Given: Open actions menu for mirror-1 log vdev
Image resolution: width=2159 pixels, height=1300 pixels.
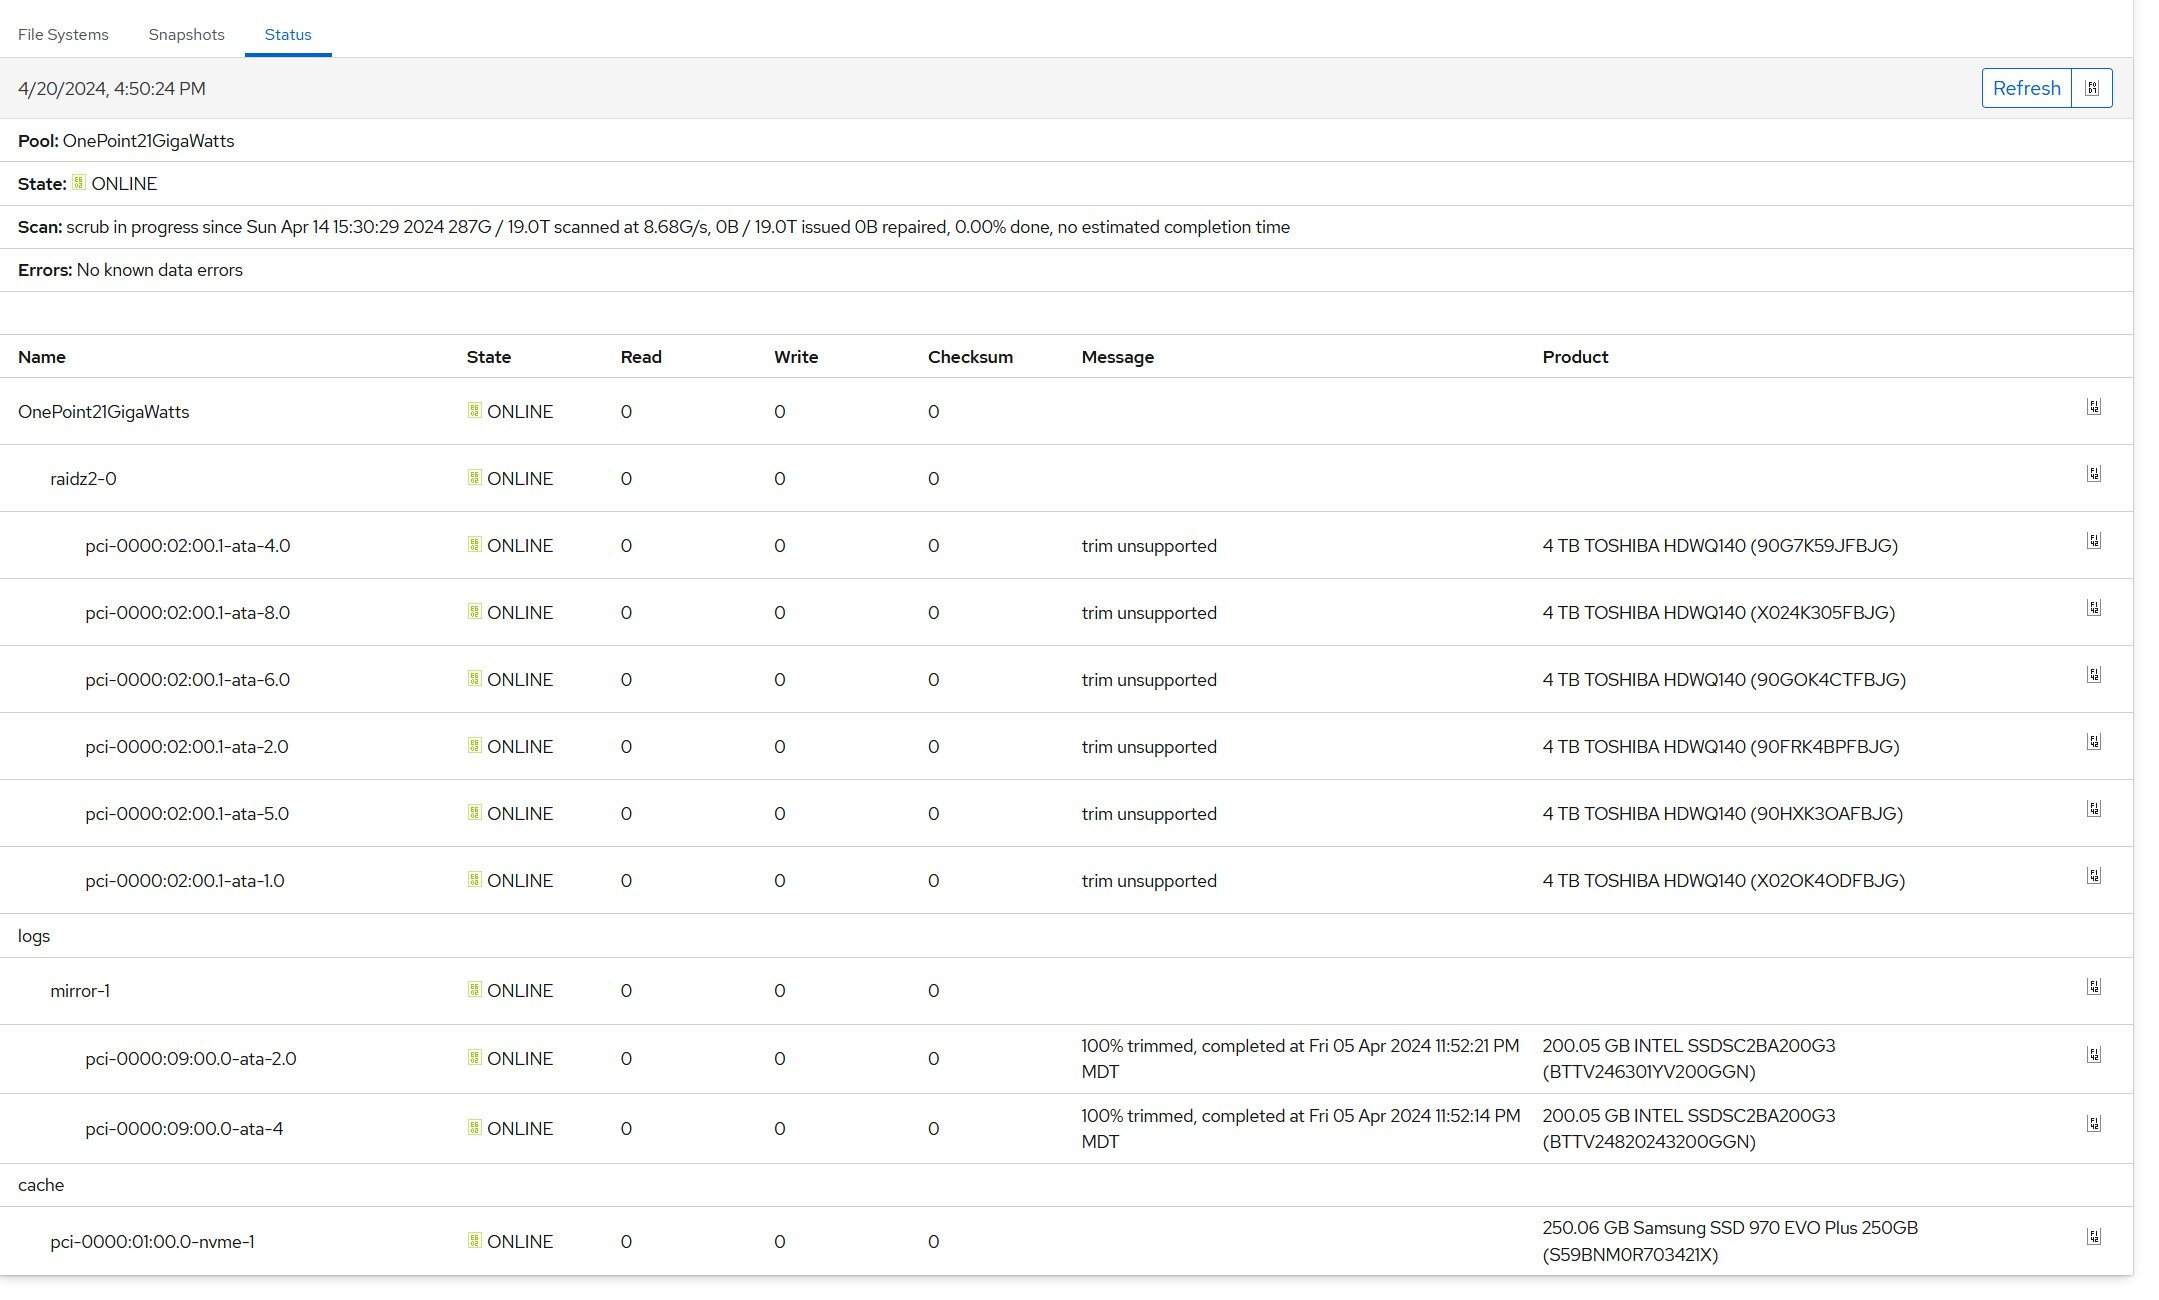Looking at the screenshot, I should click(x=2093, y=987).
